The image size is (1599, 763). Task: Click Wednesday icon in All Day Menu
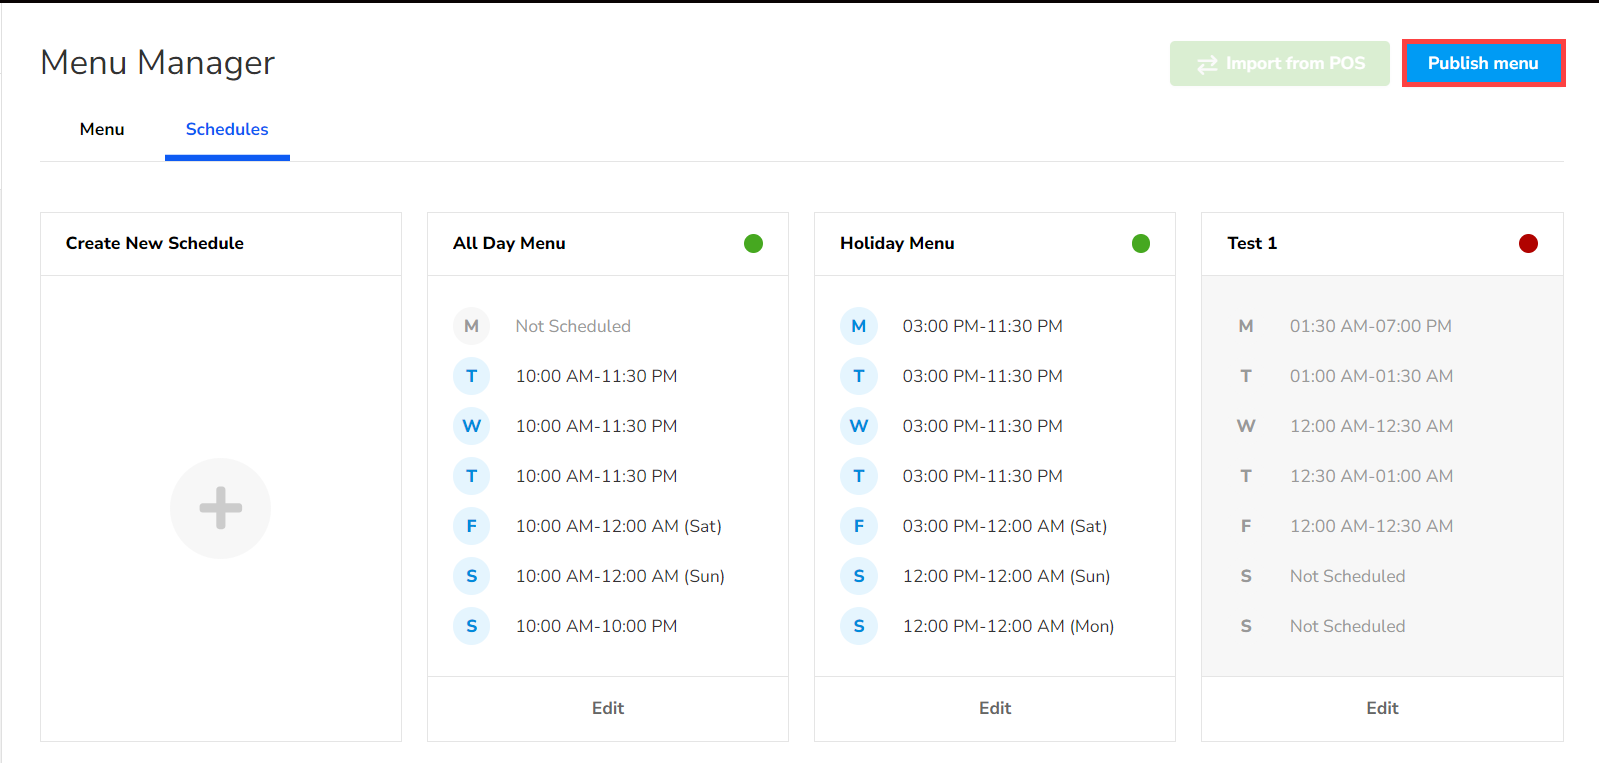(x=471, y=426)
